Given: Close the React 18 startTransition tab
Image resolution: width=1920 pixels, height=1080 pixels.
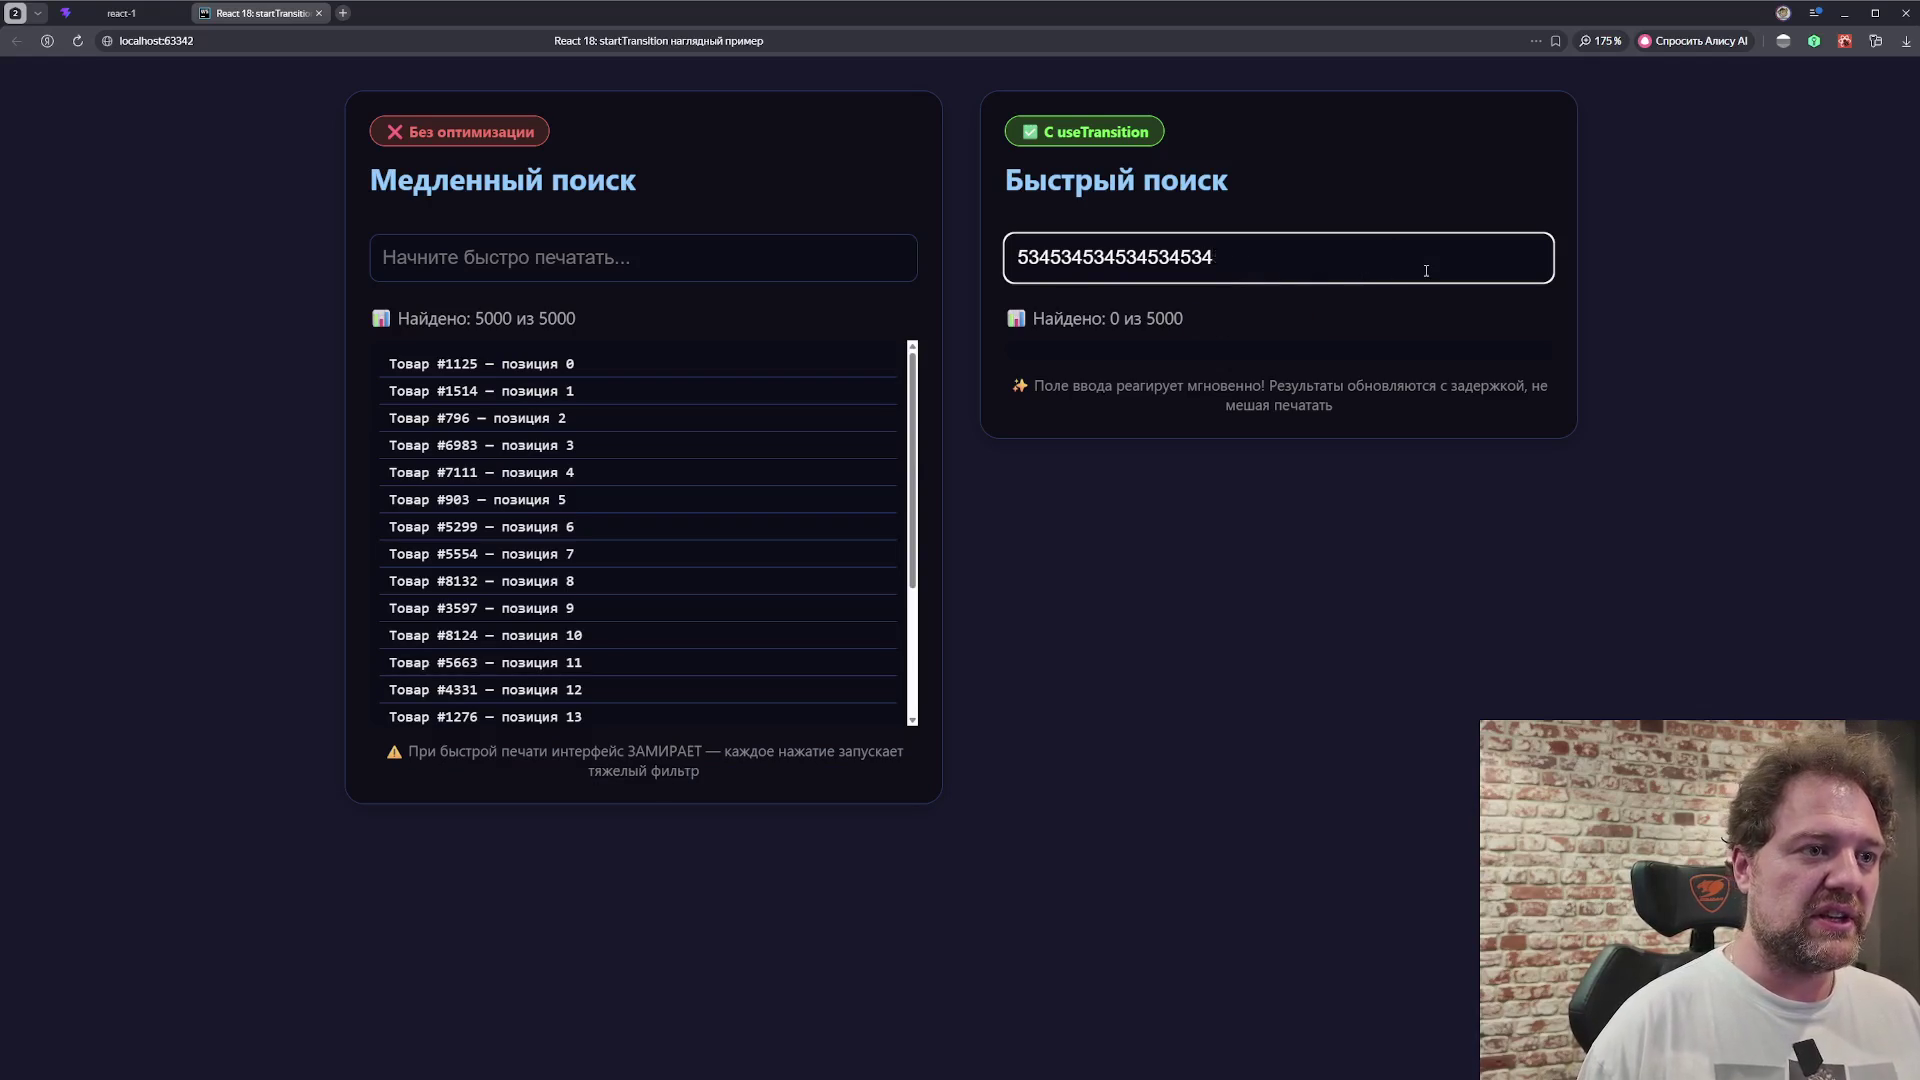Looking at the screenshot, I should tap(319, 13).
